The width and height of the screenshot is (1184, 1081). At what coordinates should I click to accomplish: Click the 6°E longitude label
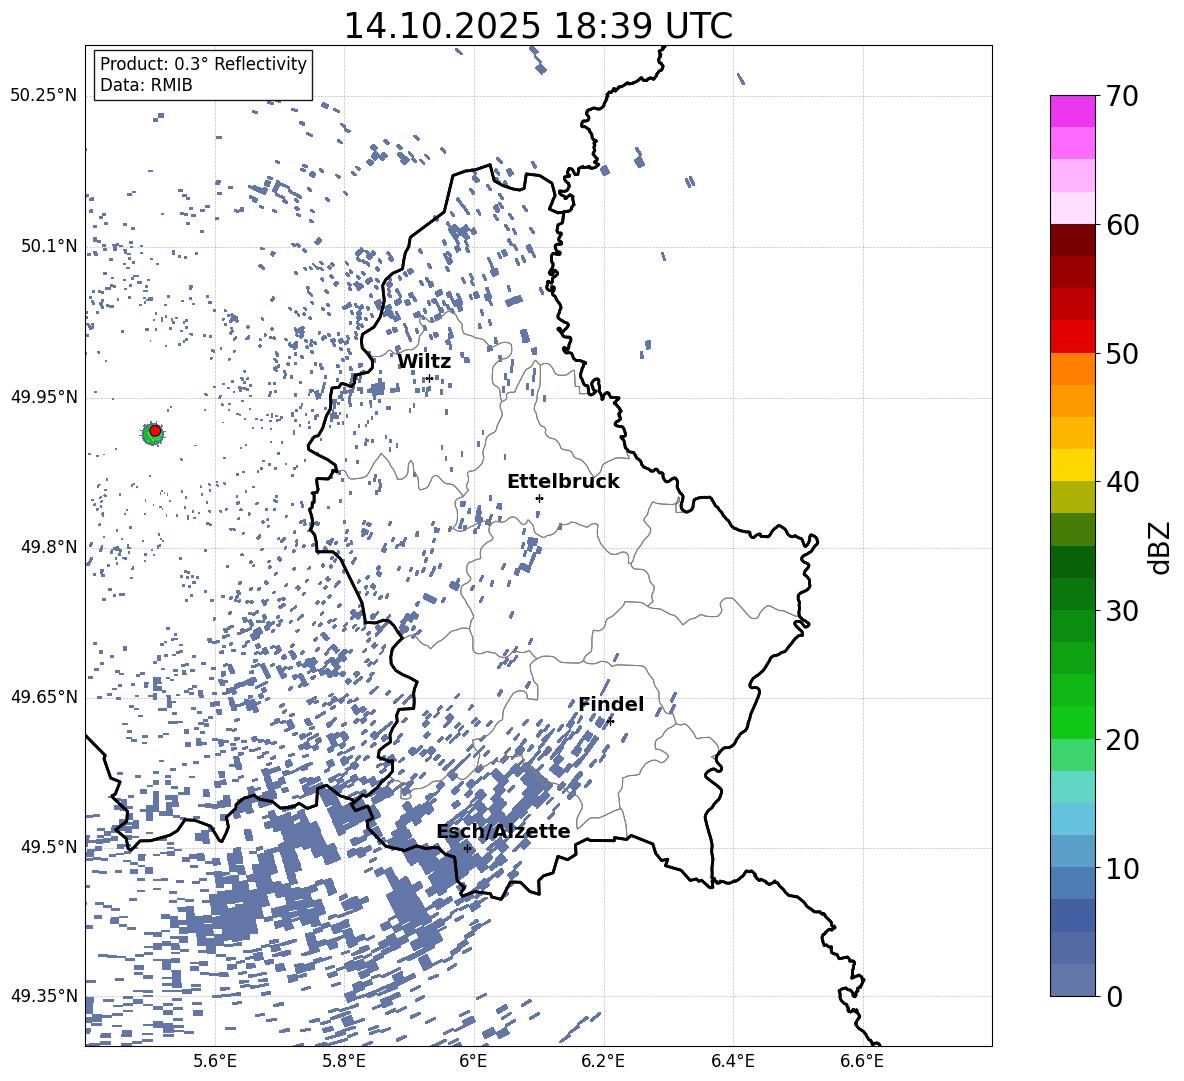coord(473,1061)
